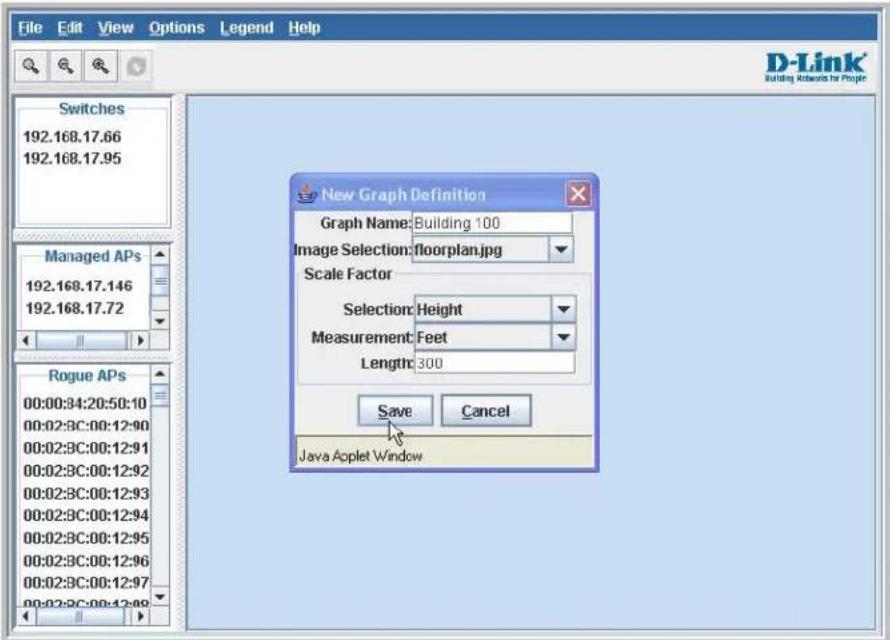The width and height of the screenshot is (890, 640).
Task: Expand the Image Selection dropdown arrow
Action: [561, 250]
